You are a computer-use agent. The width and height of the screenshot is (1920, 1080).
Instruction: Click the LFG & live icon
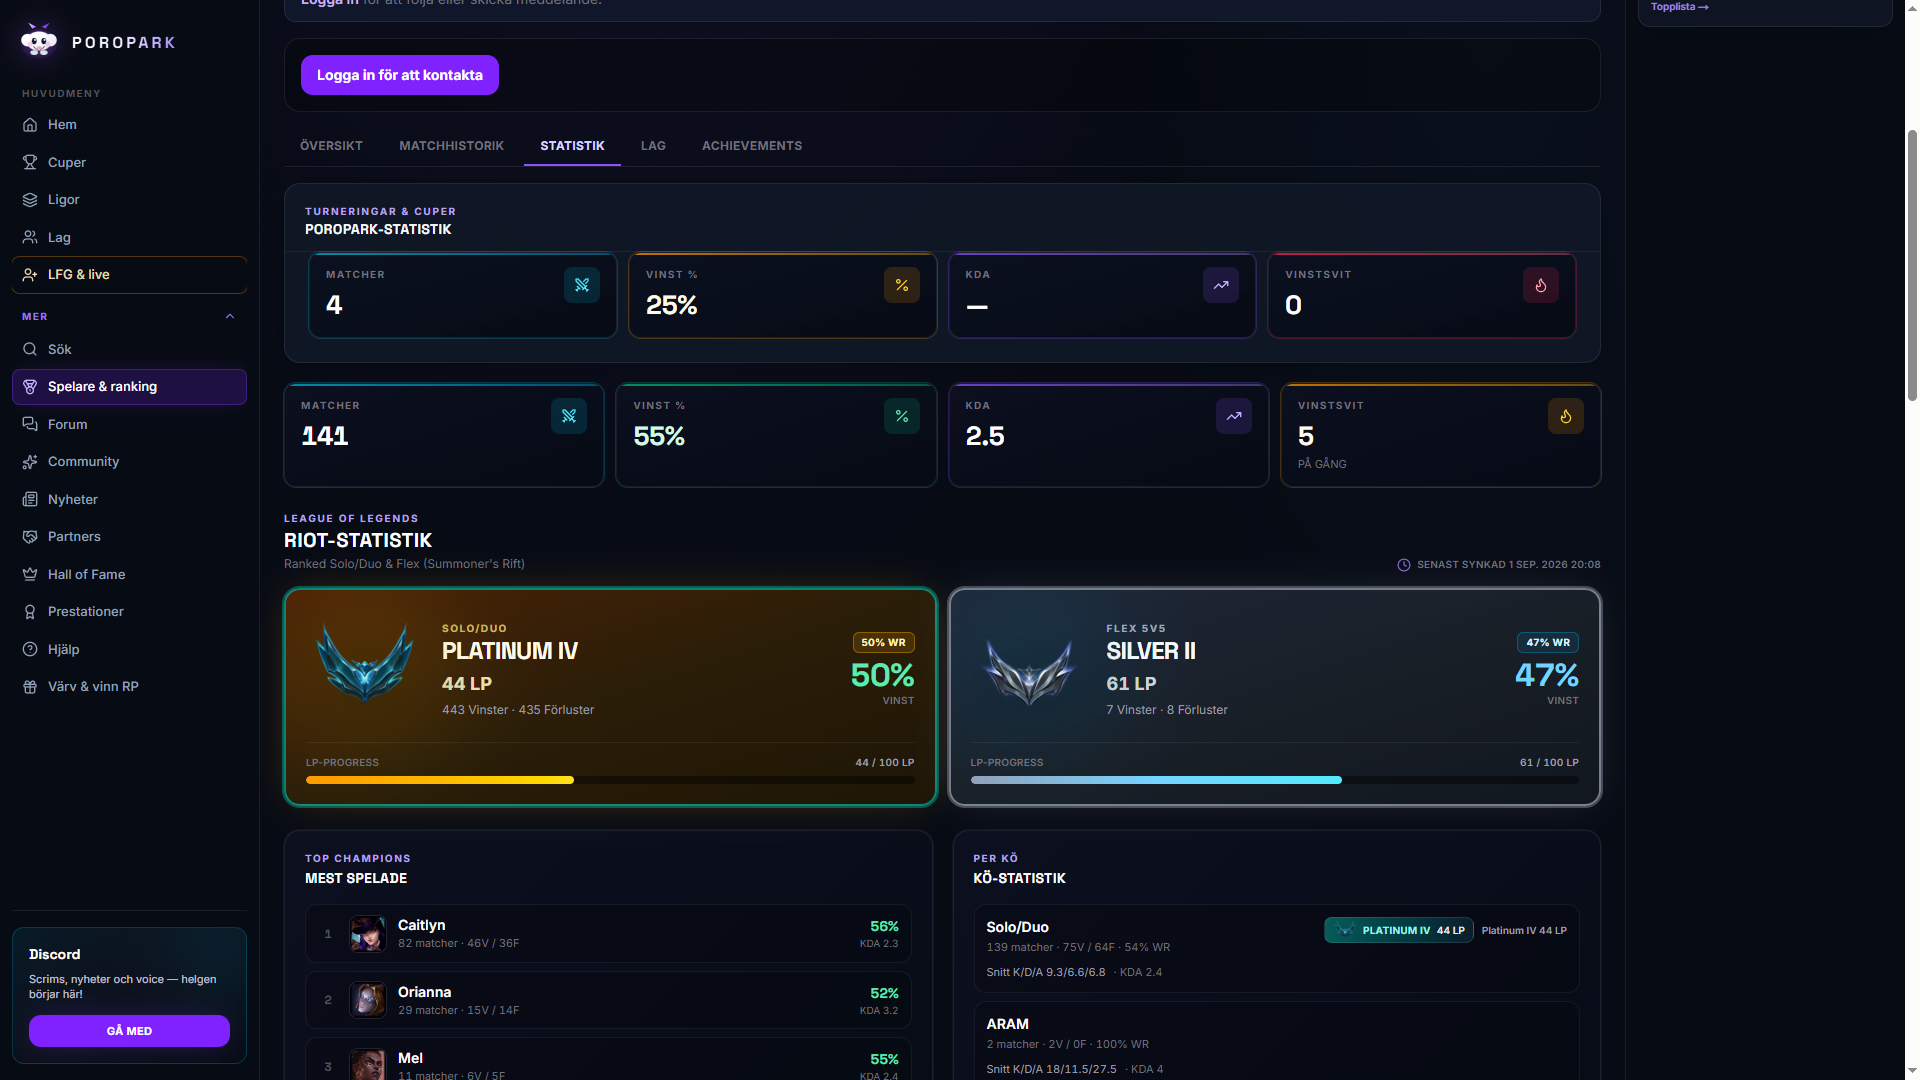pyautogui.click(x=30, y=275)
